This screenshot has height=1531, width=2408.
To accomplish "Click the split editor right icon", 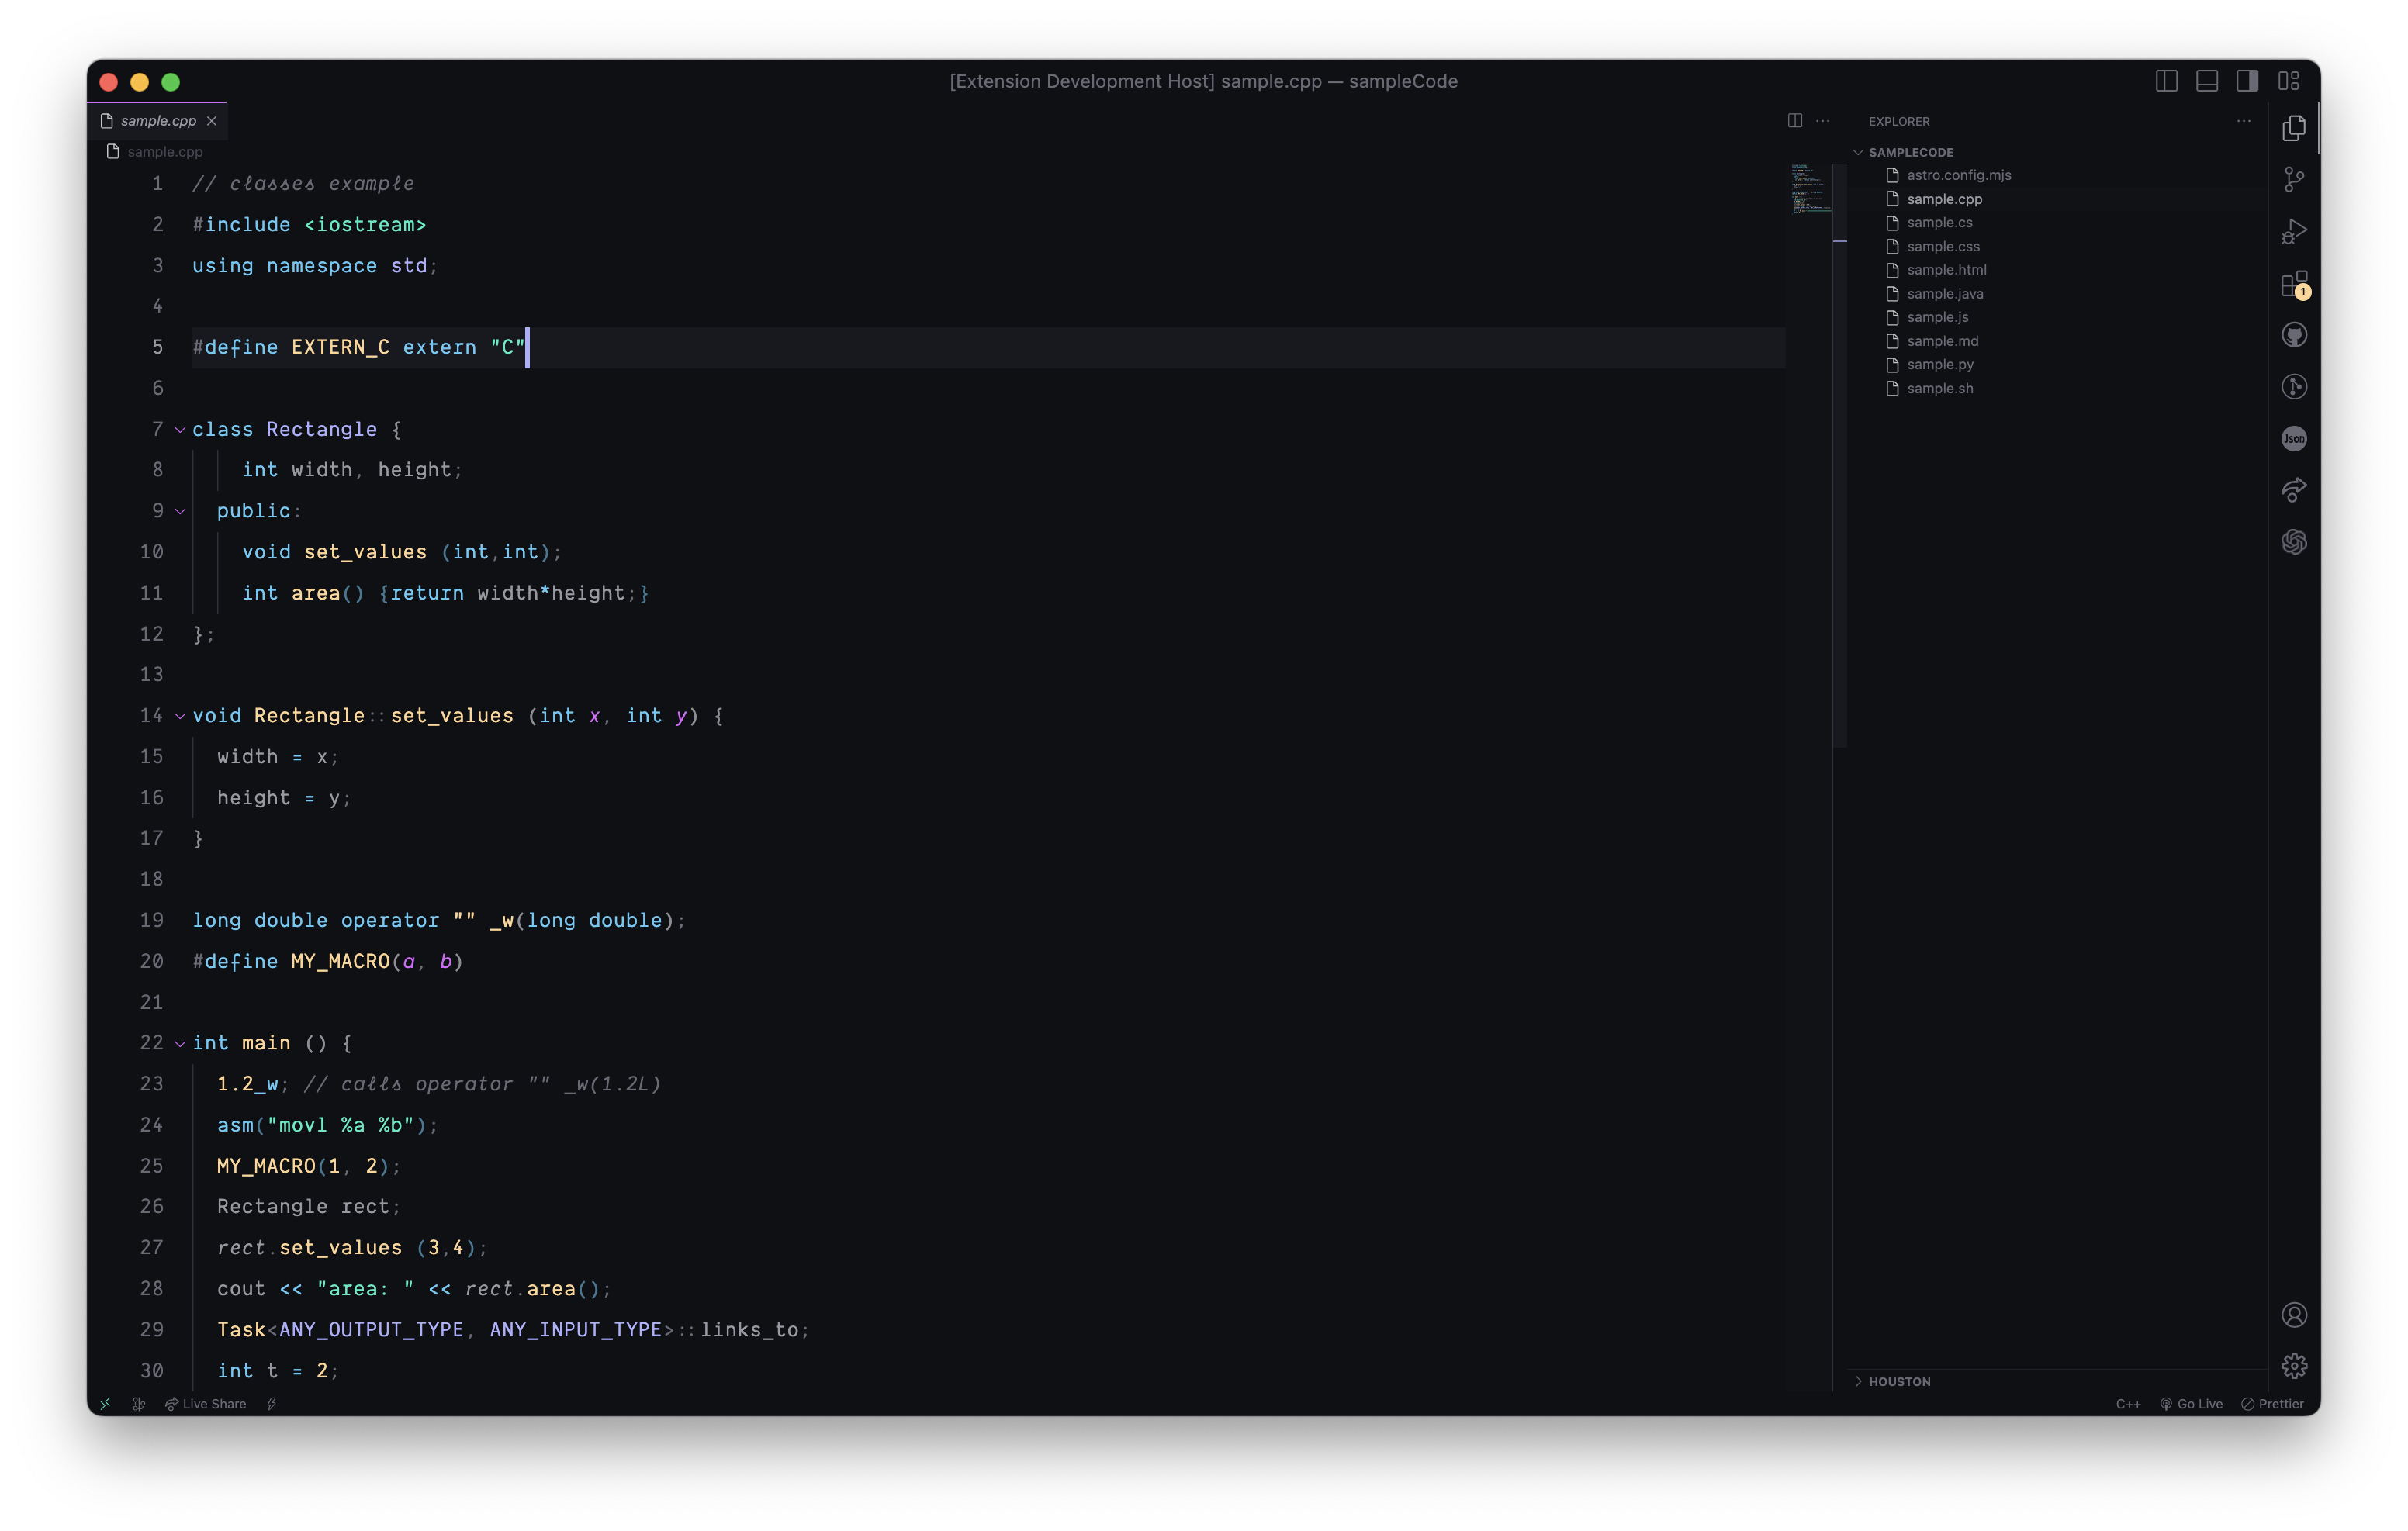I will [x=1795, y=121].
